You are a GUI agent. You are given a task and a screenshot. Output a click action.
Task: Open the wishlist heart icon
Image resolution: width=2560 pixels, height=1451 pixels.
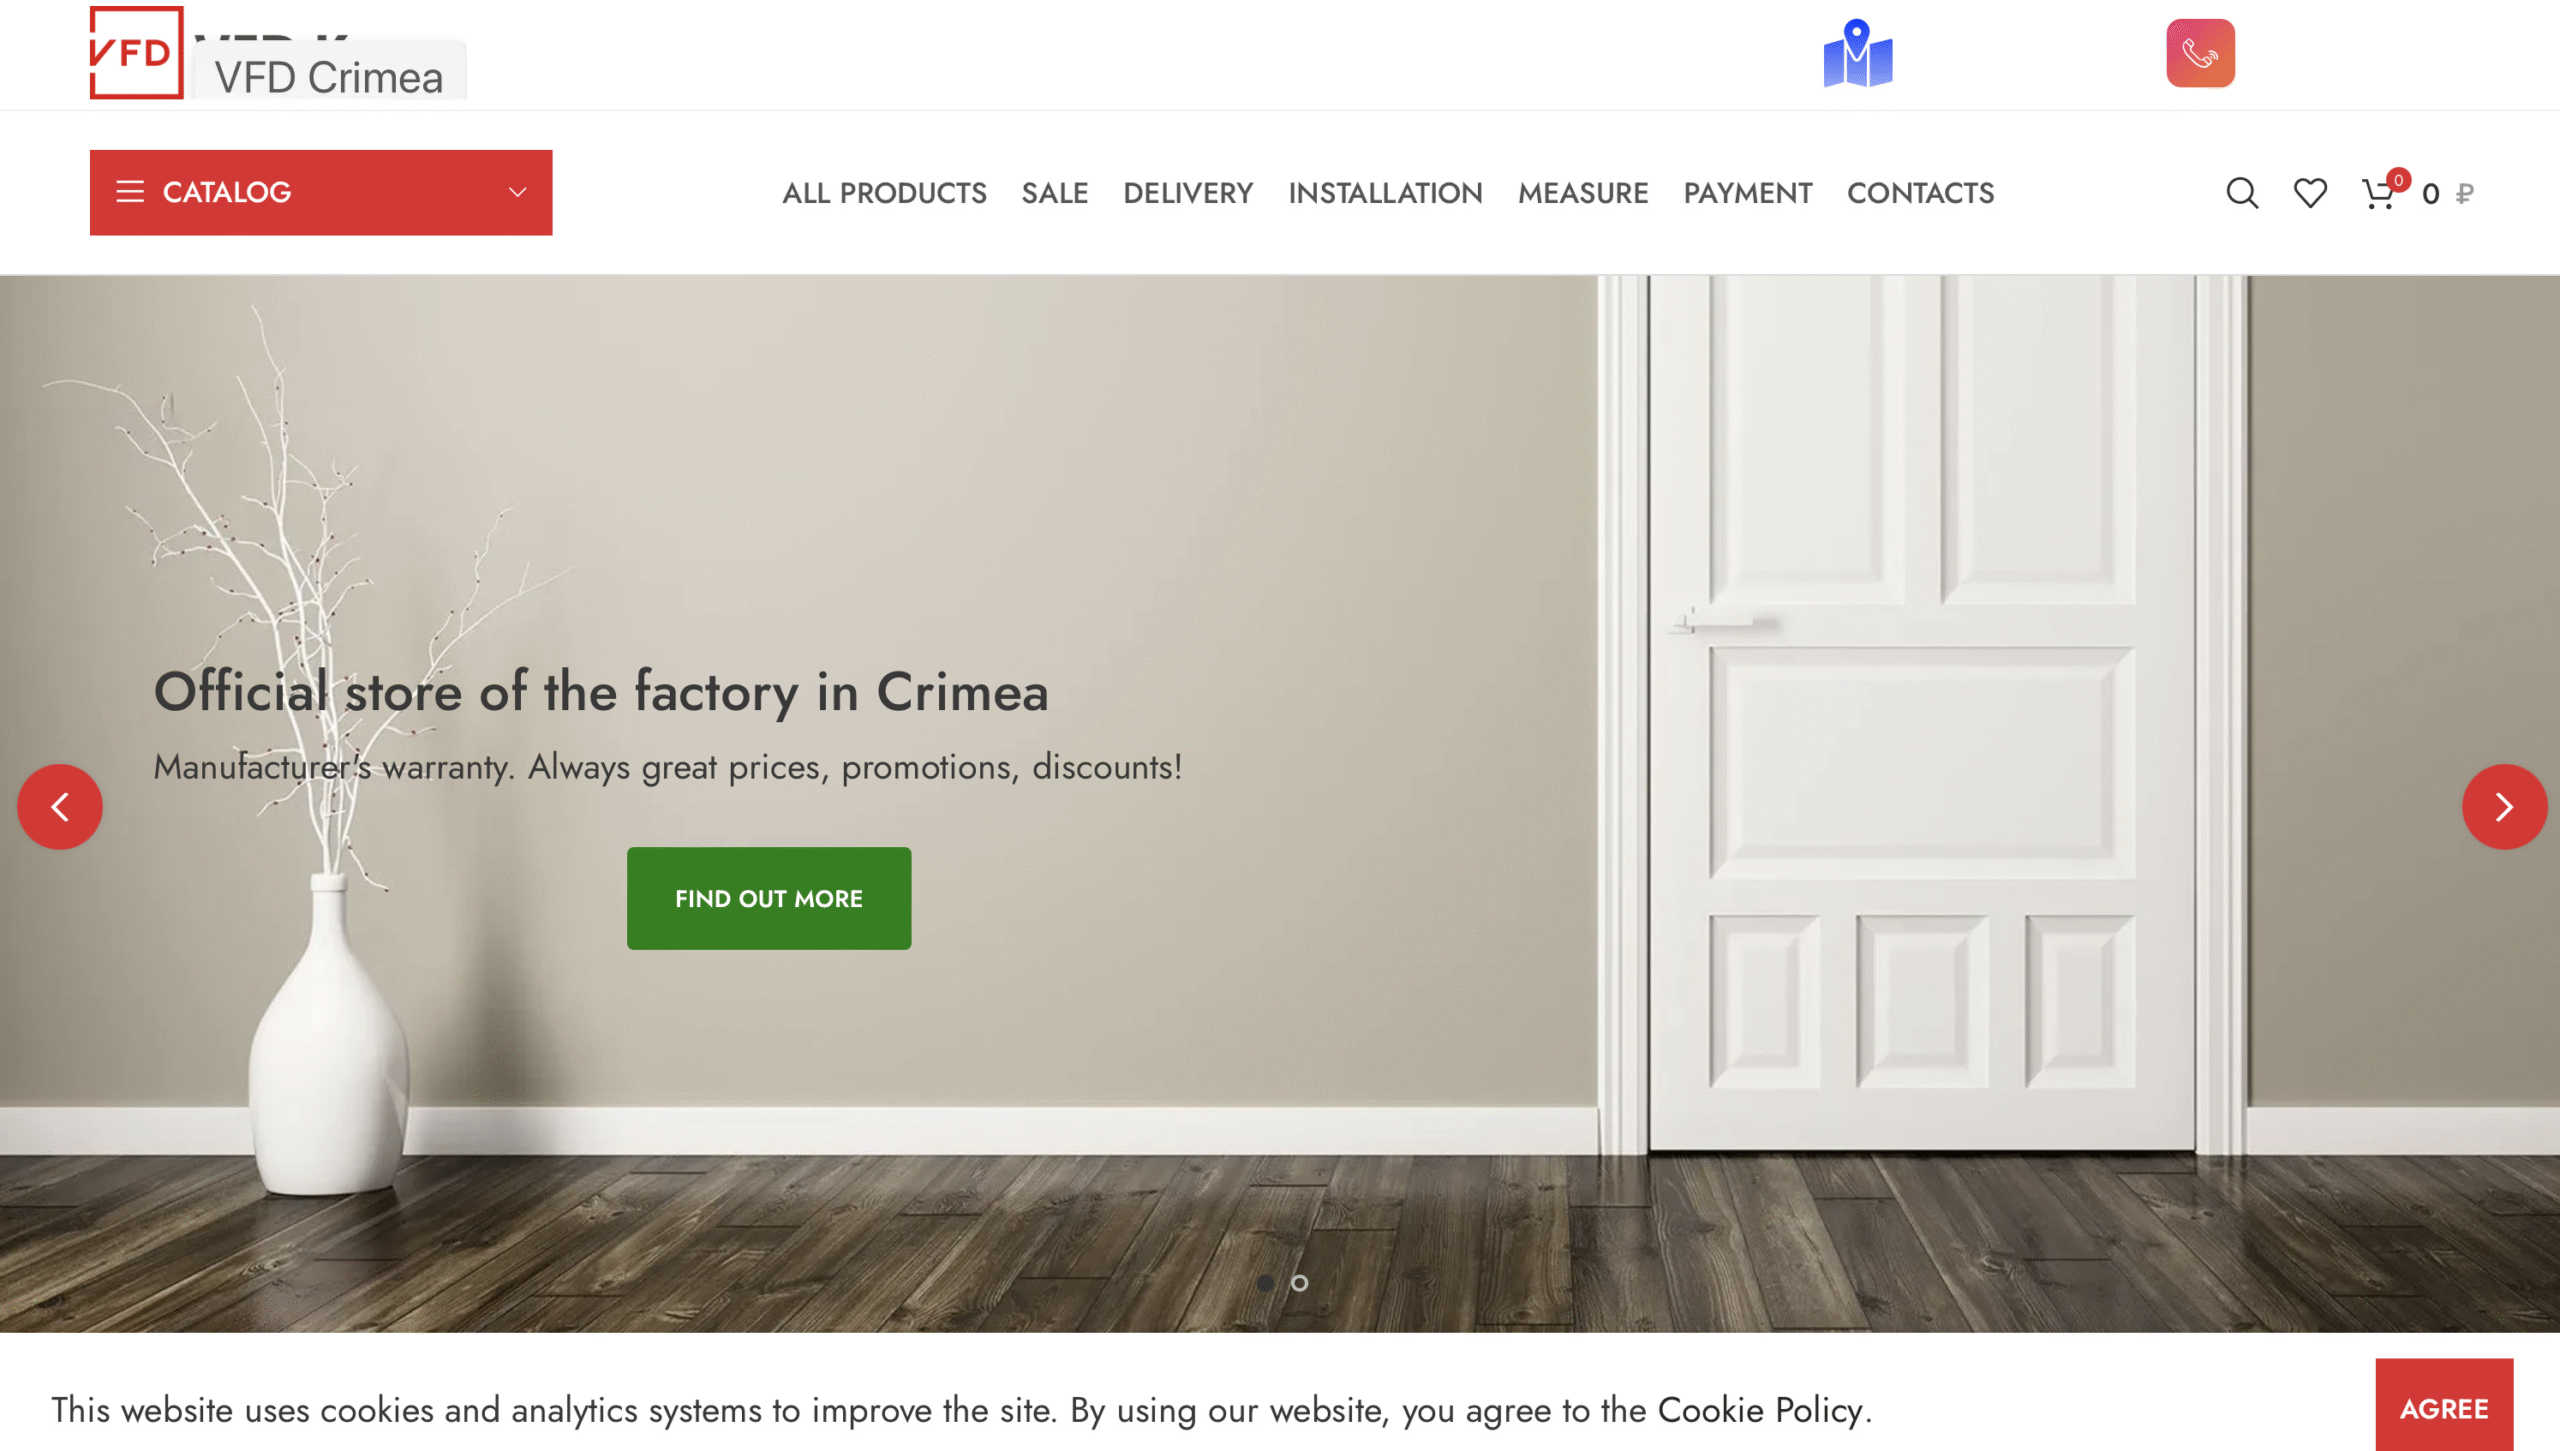[2309, 193]
